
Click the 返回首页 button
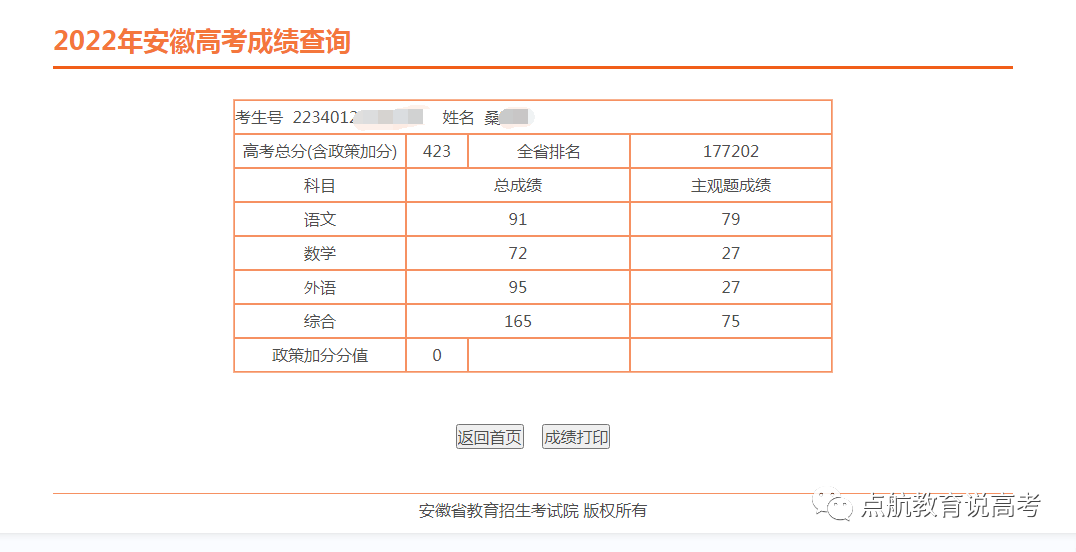click(489, 437)
